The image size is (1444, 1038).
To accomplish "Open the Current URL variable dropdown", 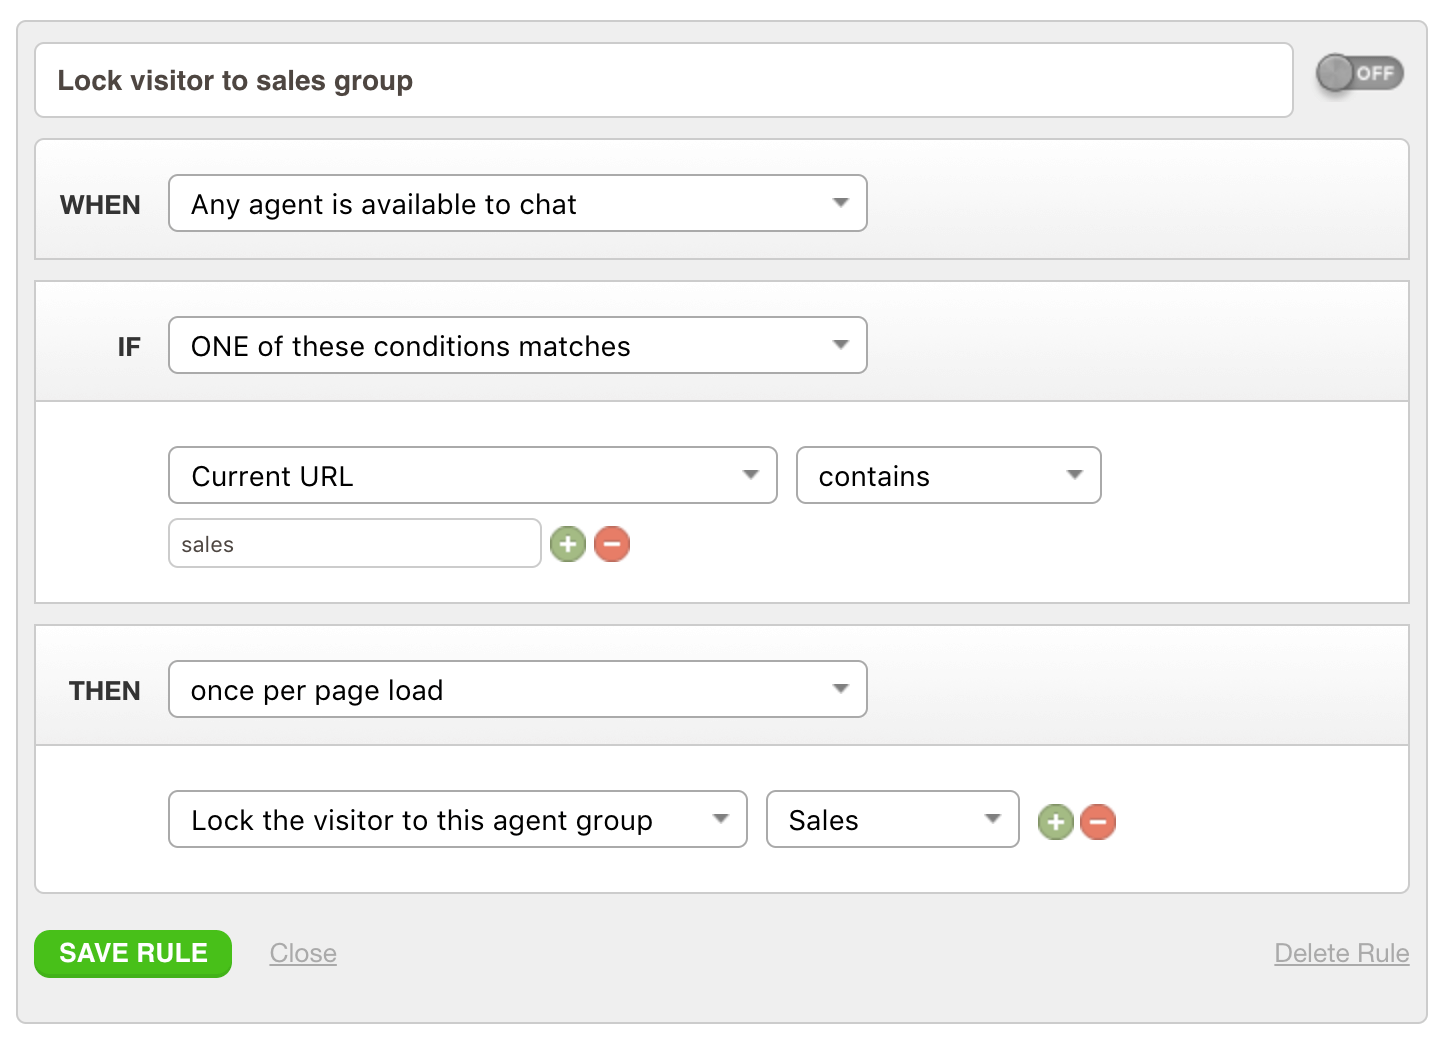I will (x=472, y=476).
